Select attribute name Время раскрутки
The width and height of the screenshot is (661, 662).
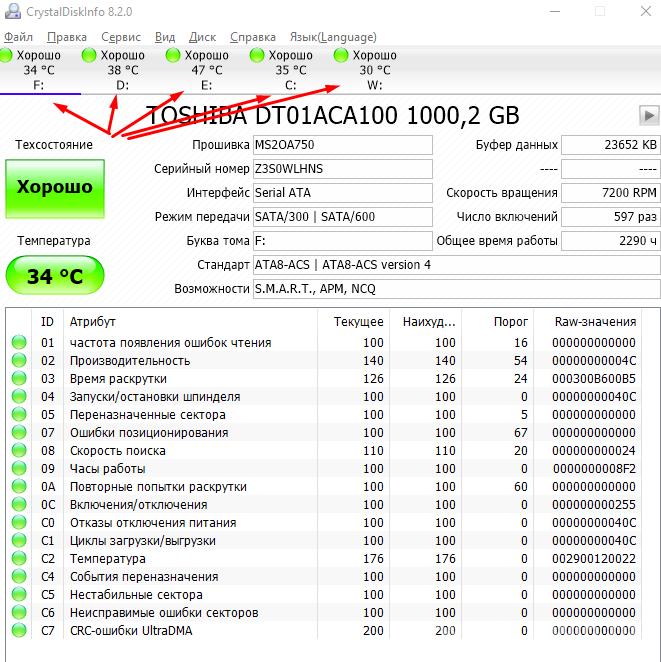point(118,379)
